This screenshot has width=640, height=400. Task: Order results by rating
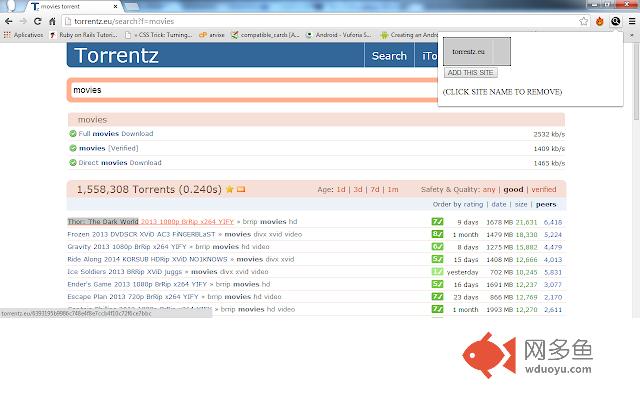pos(473,204)
